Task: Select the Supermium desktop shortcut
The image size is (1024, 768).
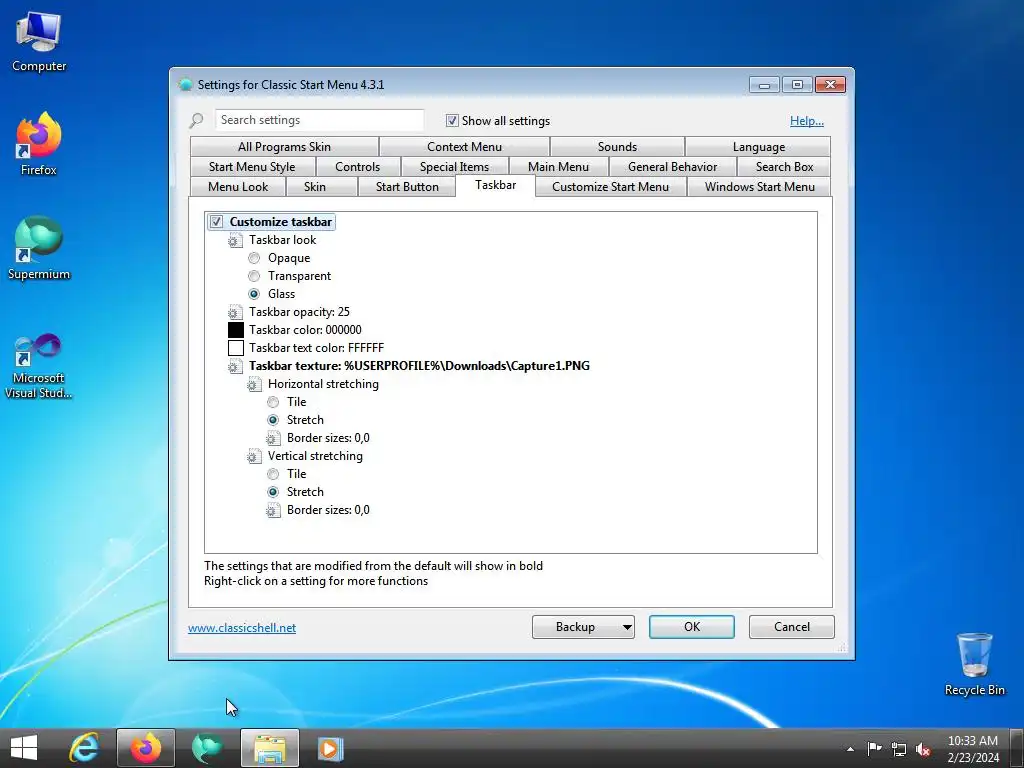Action: (39, 248)
